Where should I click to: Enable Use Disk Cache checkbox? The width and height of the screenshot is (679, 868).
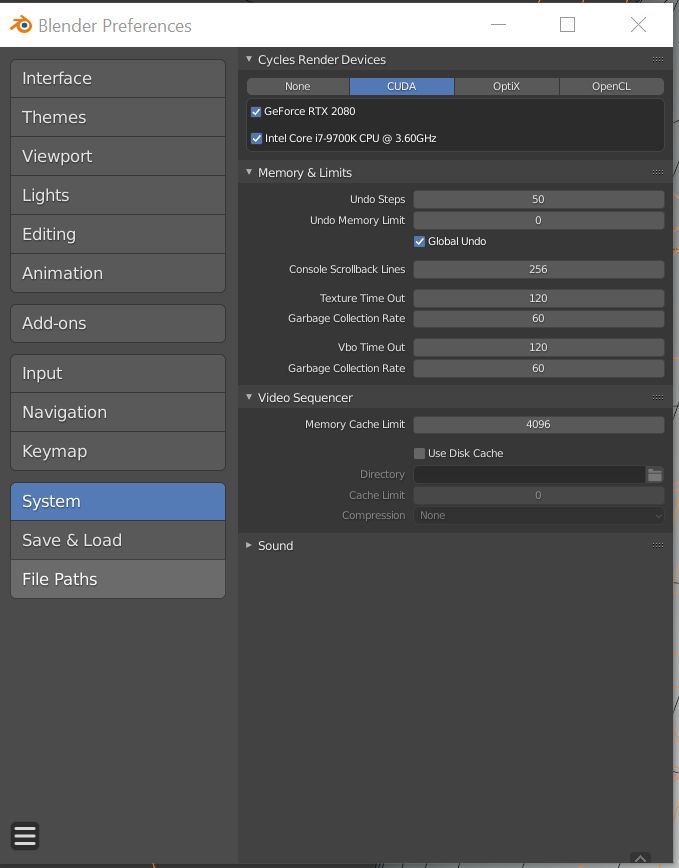pyautogui.click(x=419, y=453)
